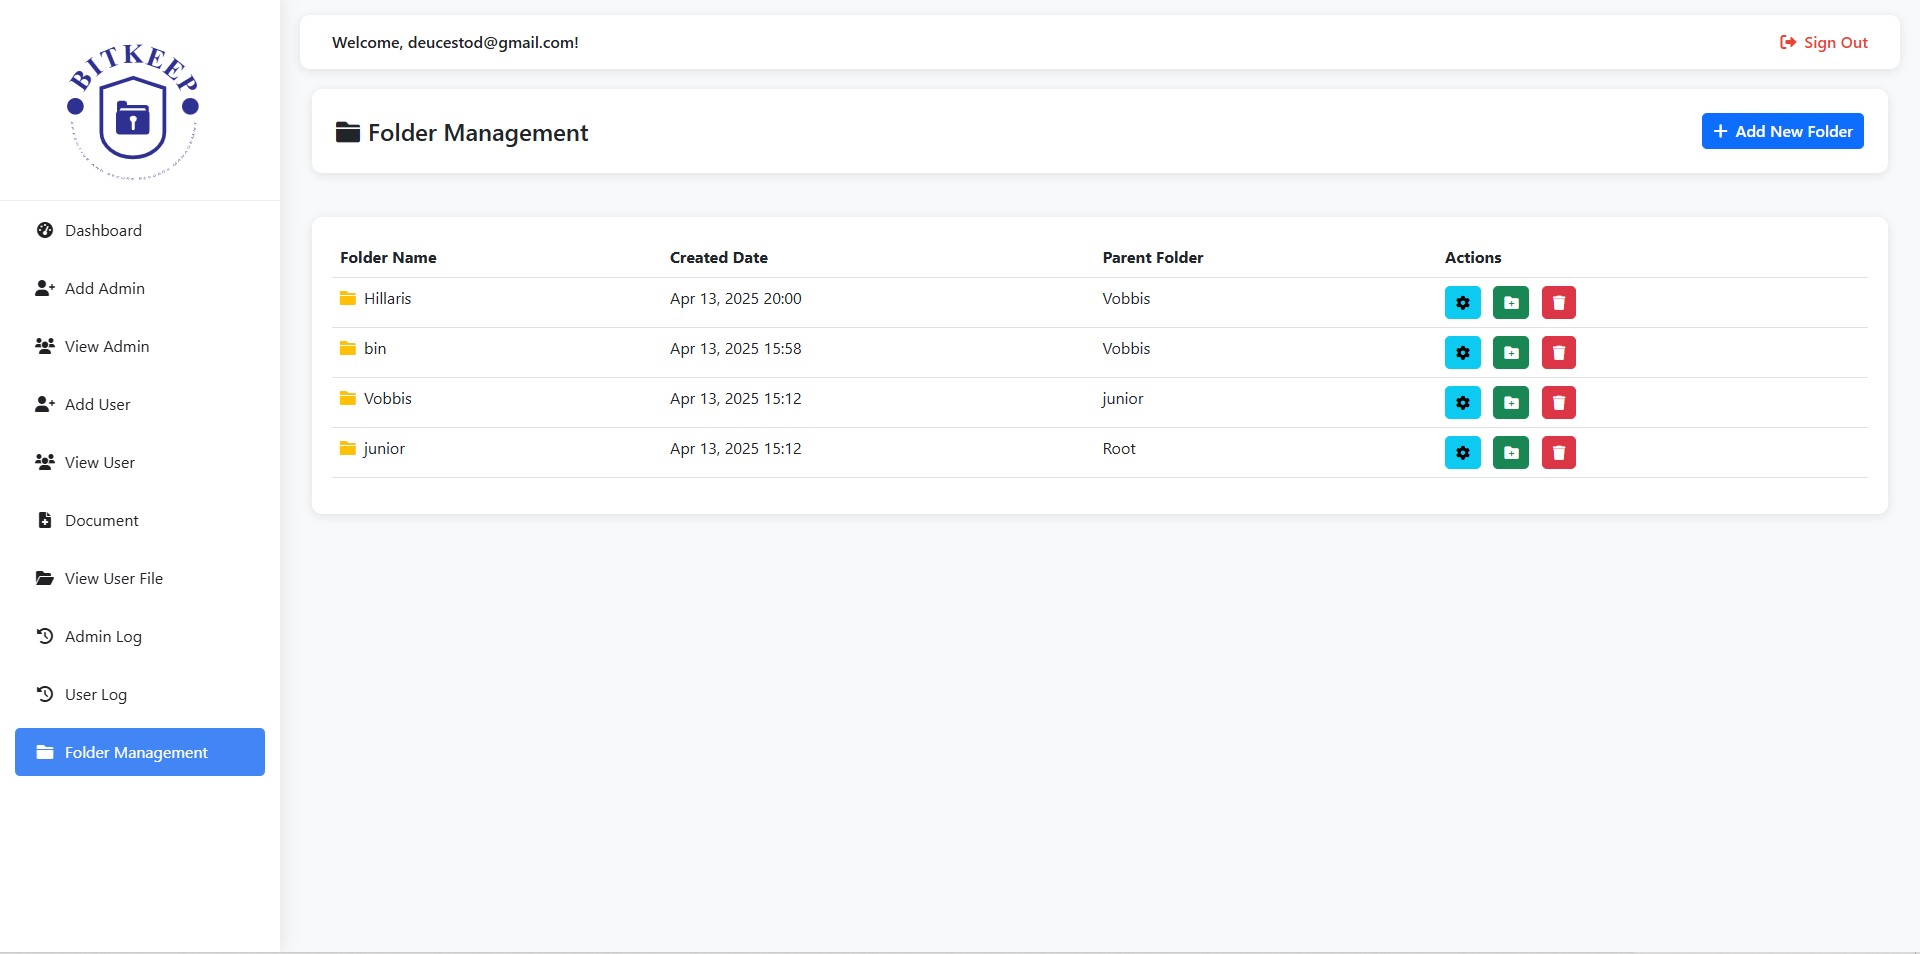The height and width of the screenshot is (954, 1920).
Task: Click the gear settings icon for junior folder
Action: 1462,452
